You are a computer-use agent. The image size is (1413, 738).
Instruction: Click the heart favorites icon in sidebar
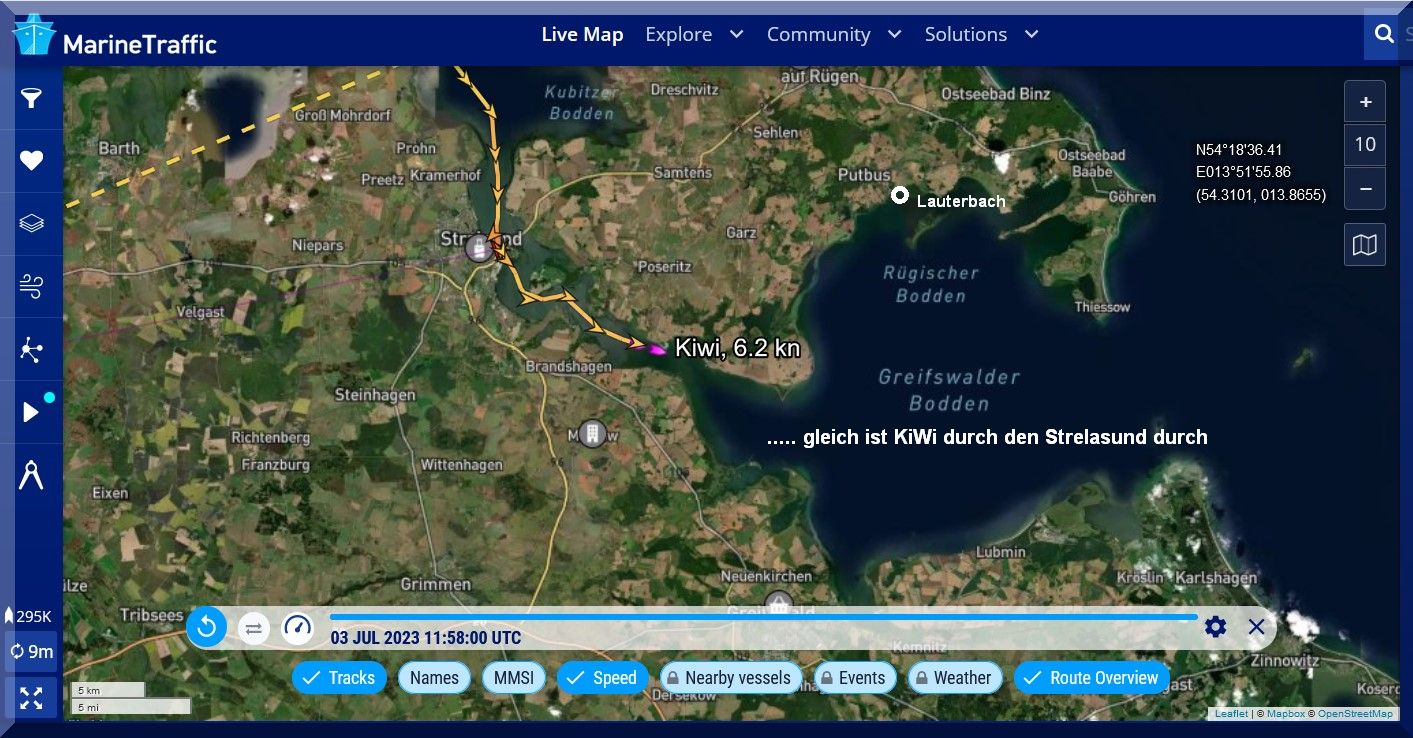tap(32, 161)
